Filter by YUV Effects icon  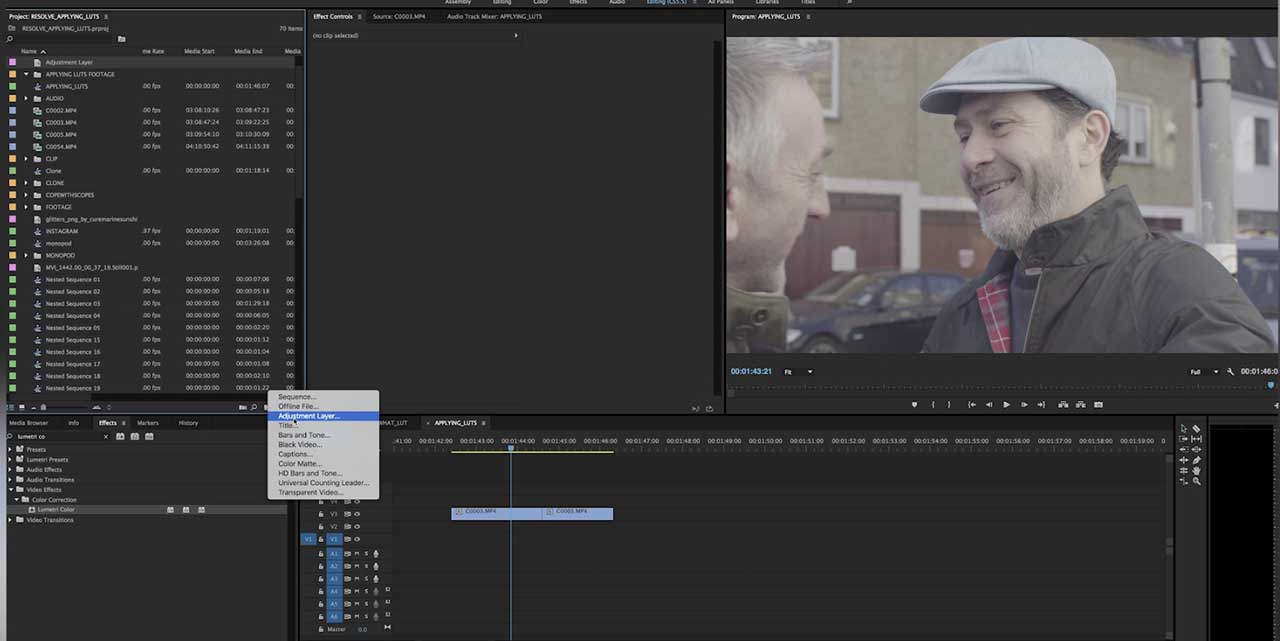tap(149, 436)
